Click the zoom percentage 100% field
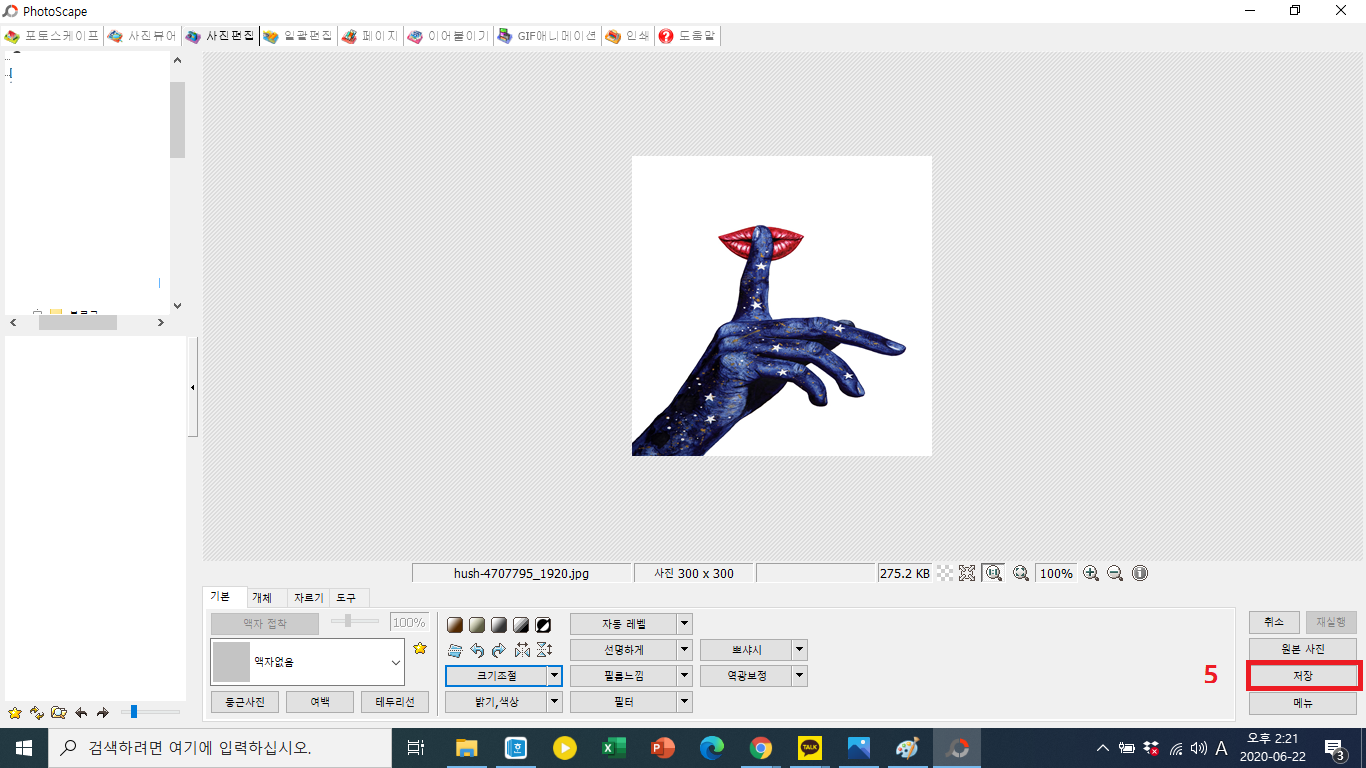 click(x=1056, y=573)
